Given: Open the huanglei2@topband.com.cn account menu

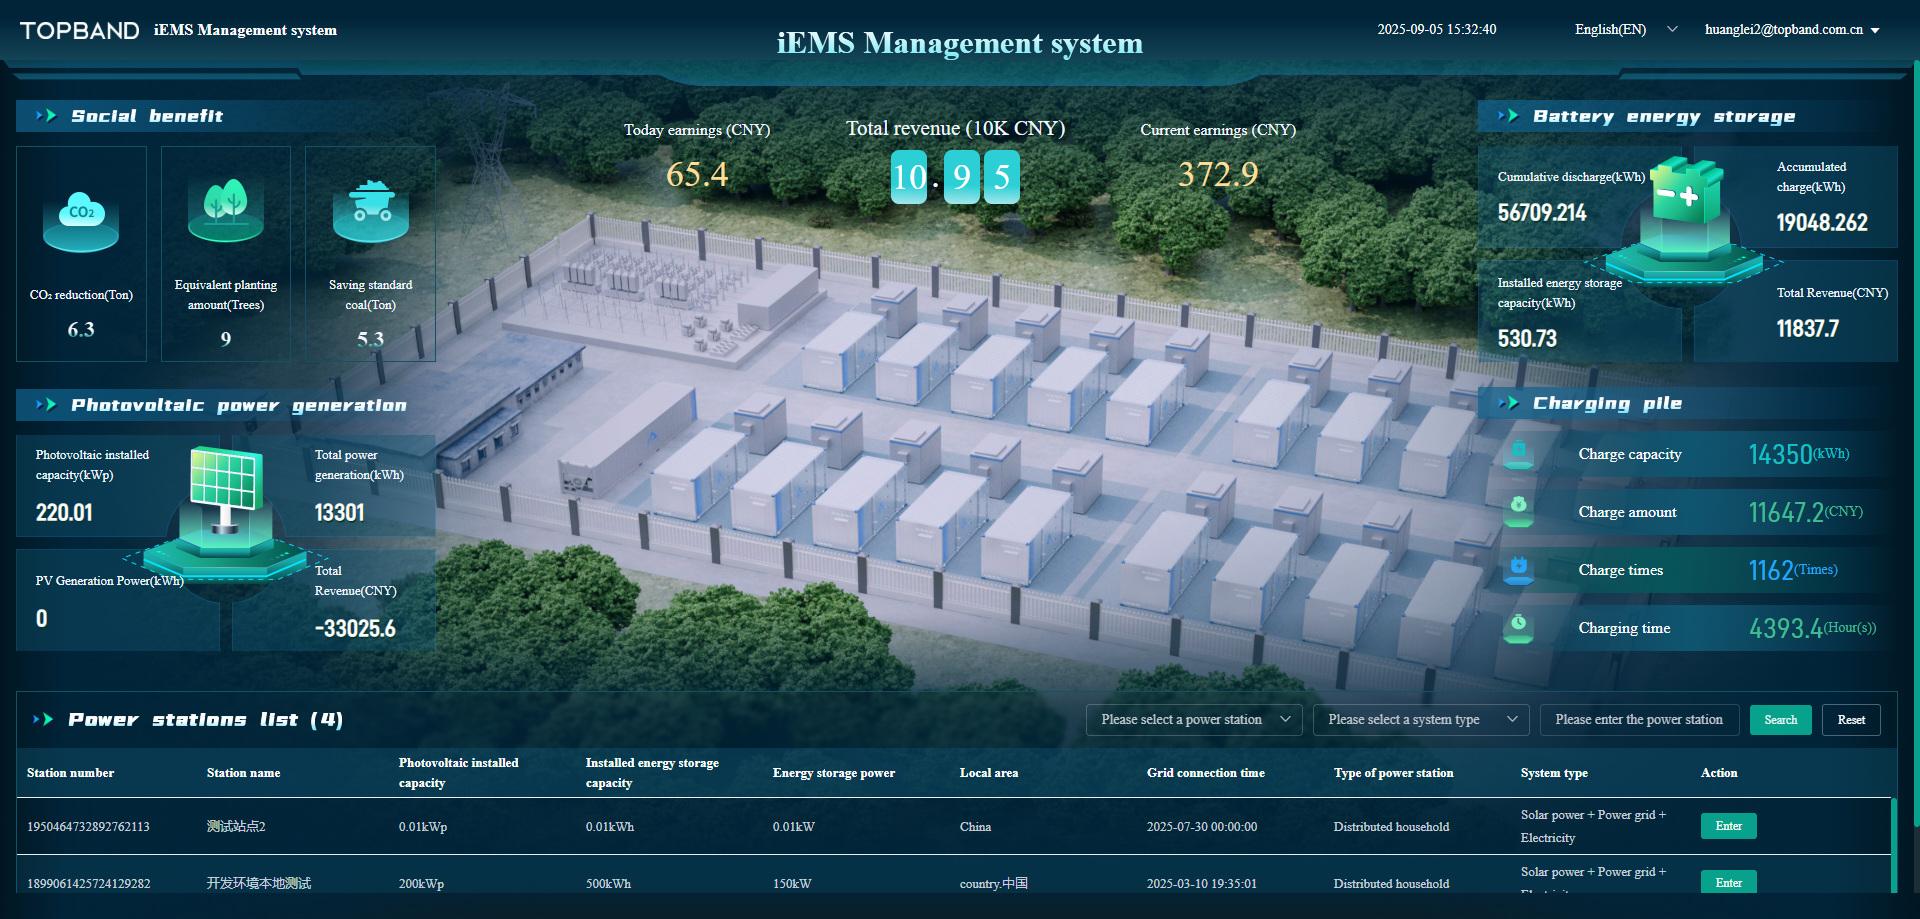Looking at the screenshot, I should point(1792,30).
